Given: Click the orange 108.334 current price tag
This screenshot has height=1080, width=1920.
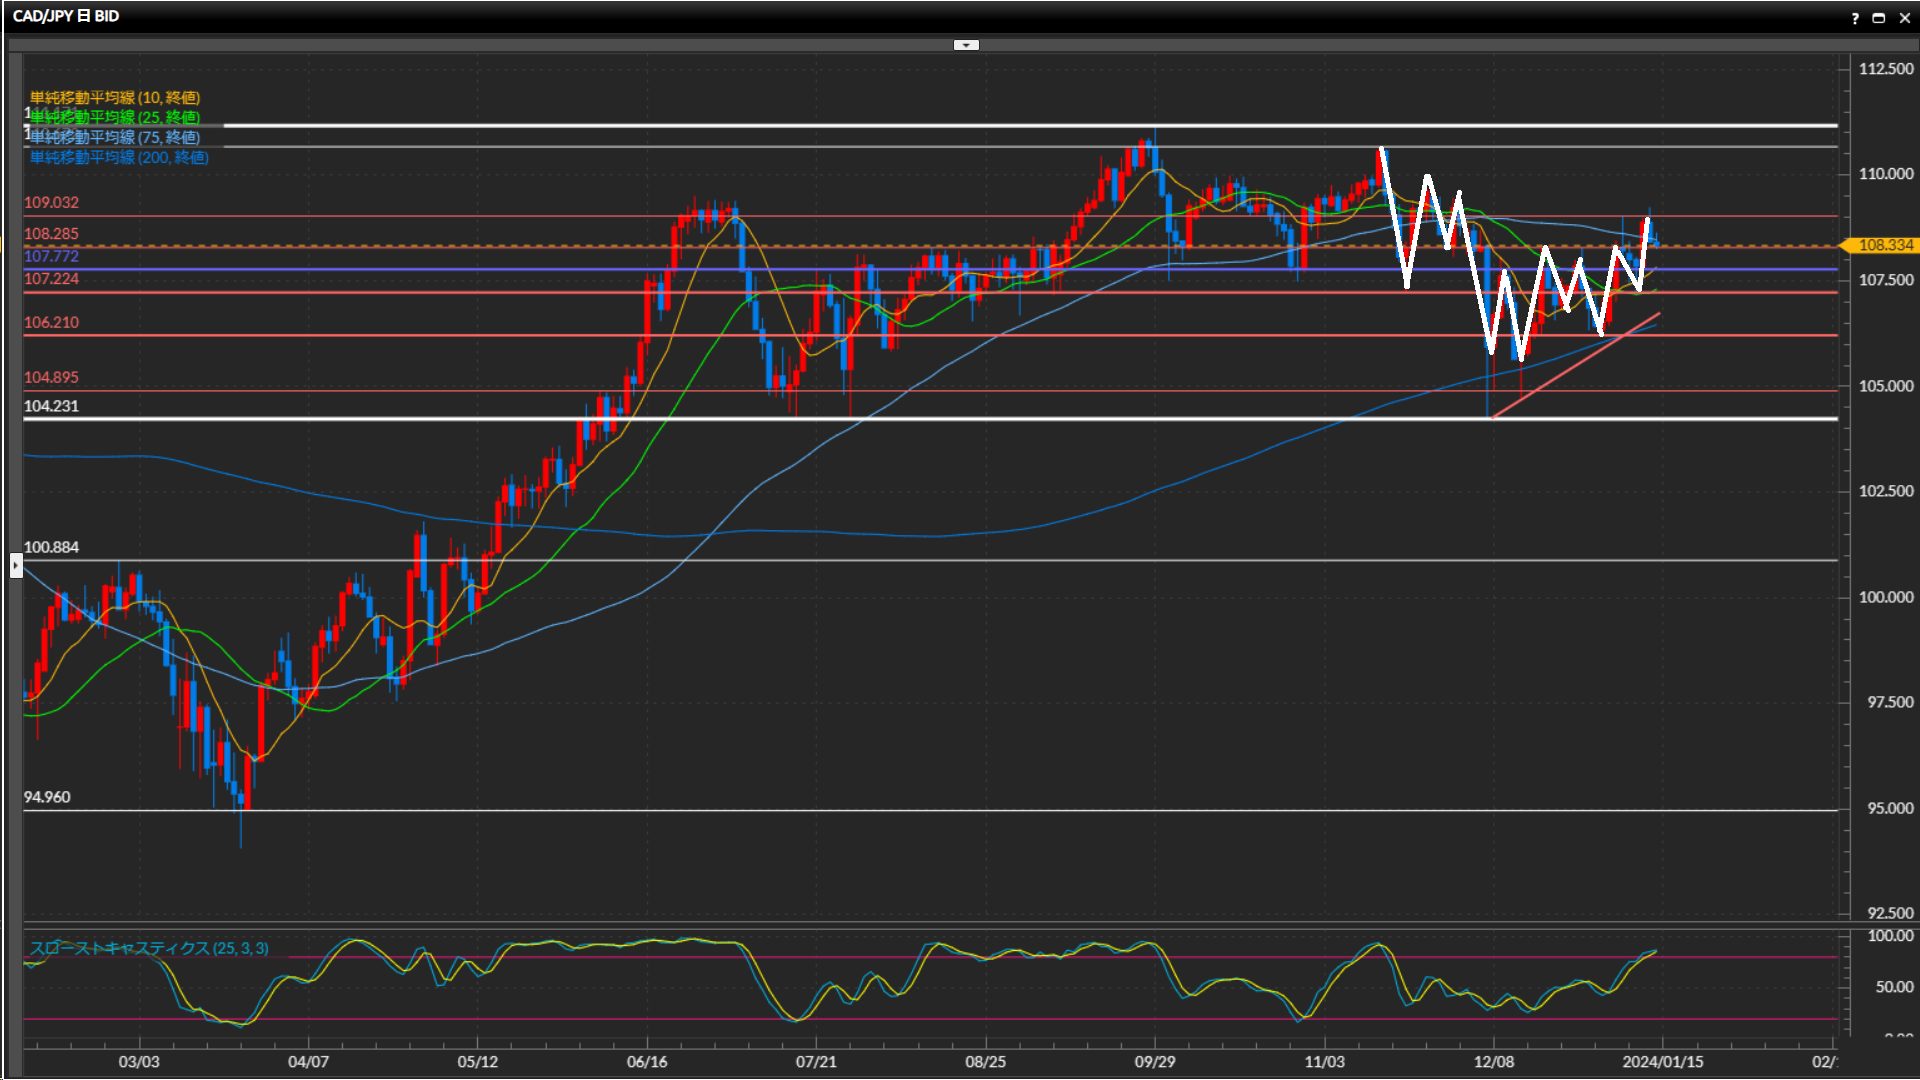Looking at the screenshot, I should [1884, 245].
